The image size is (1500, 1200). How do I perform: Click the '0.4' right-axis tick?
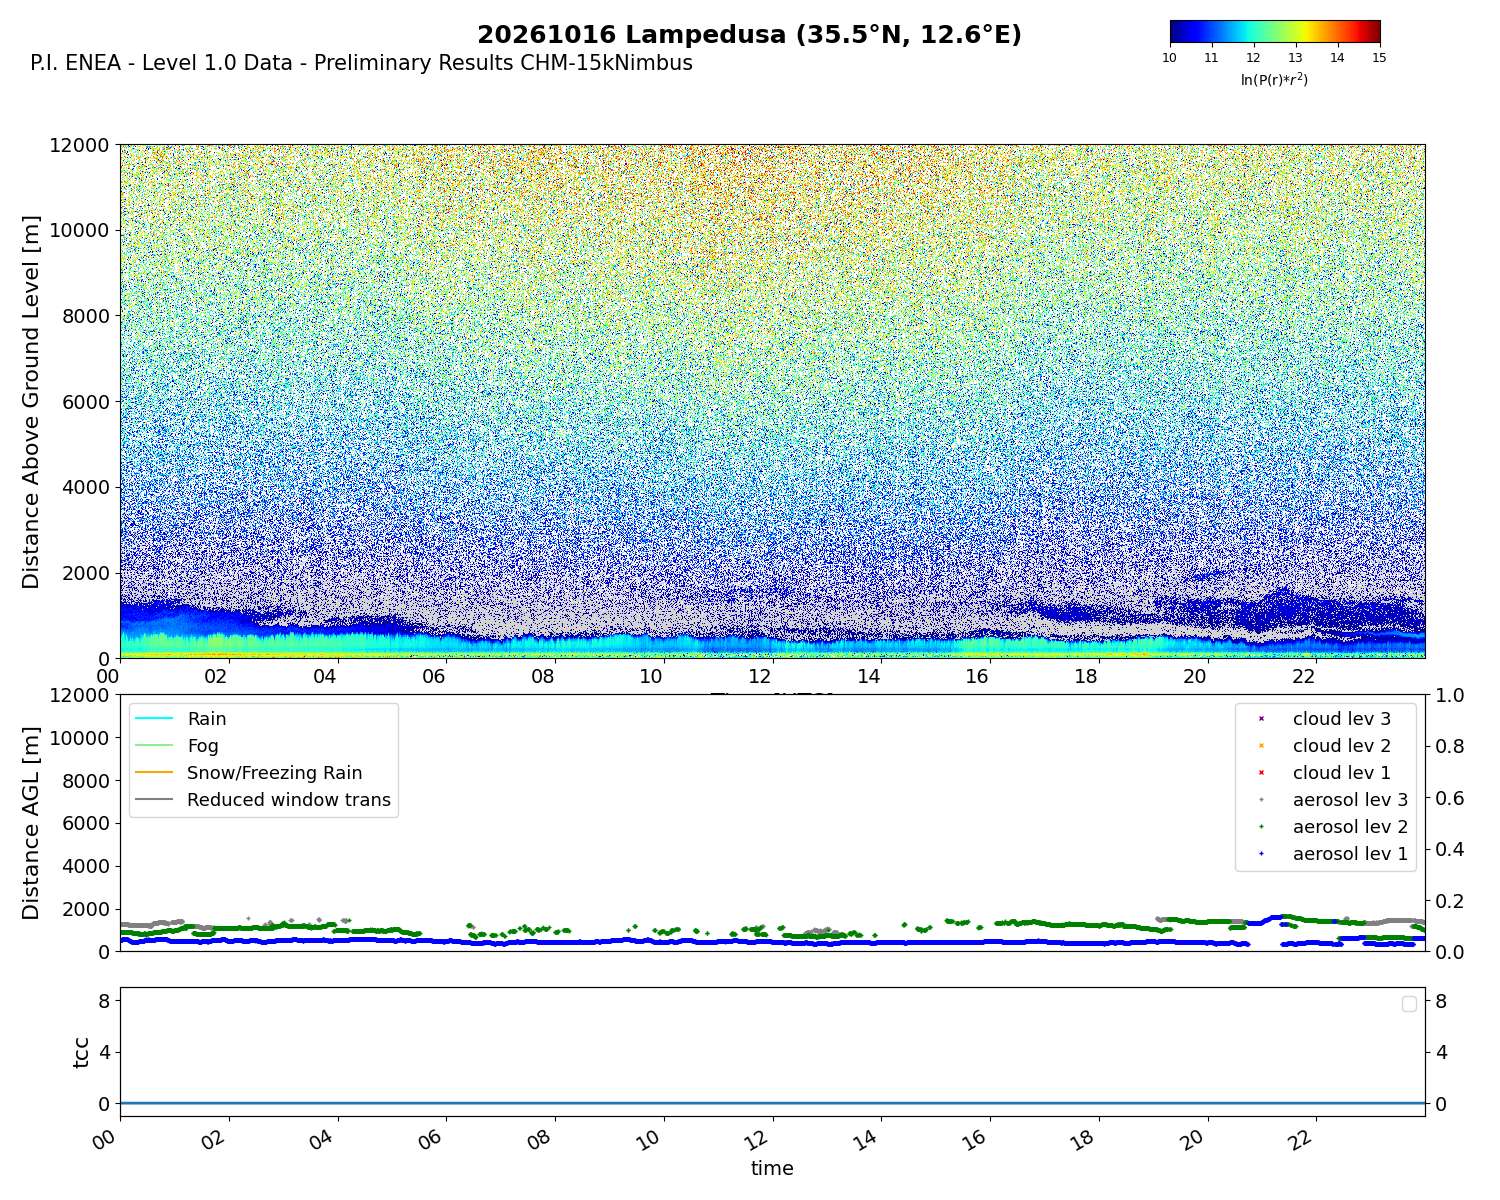pyautogui.click(x=1450, y=849)
